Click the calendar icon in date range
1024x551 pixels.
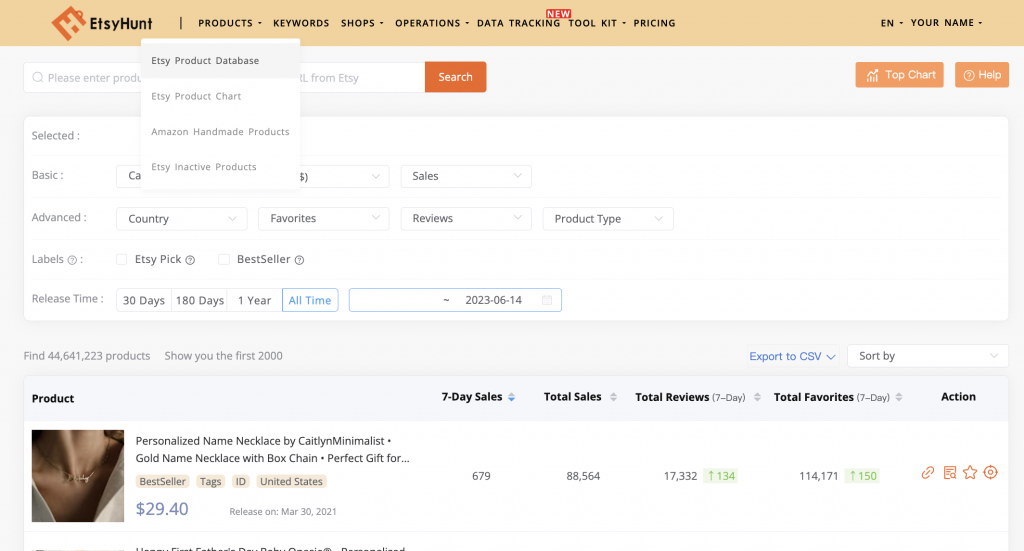click(x=547, y=300)
